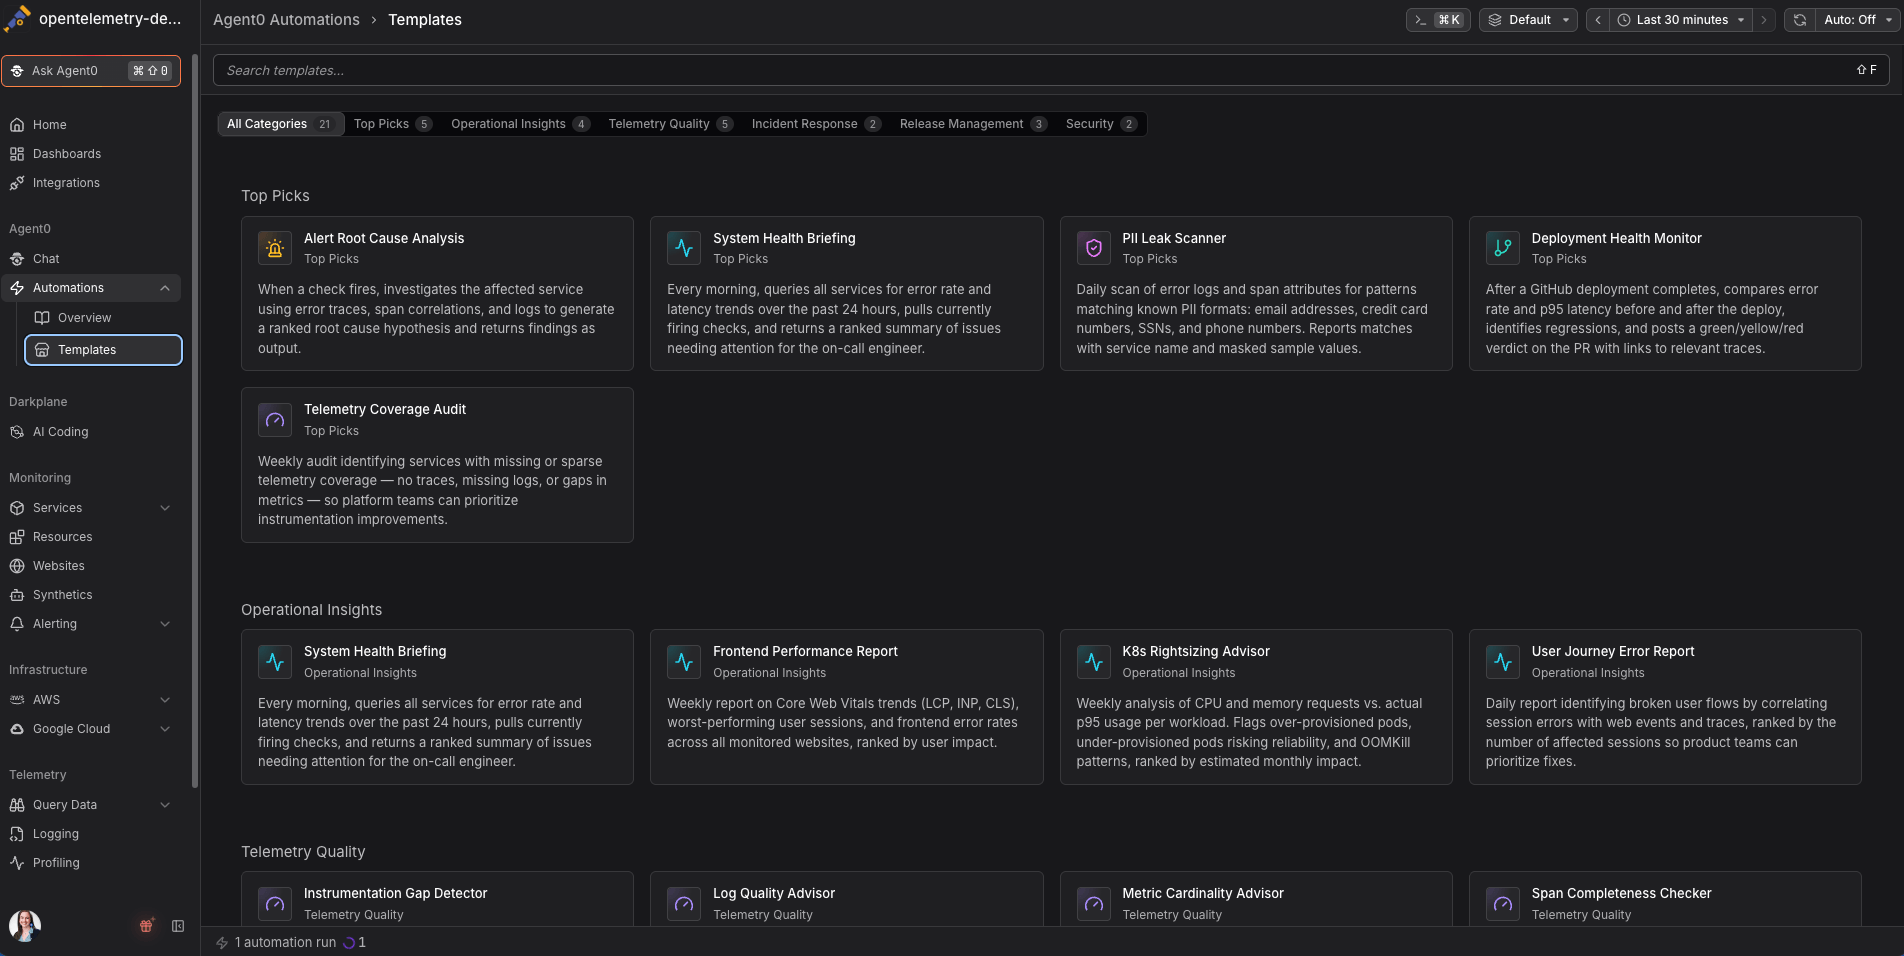Open the Synthetics robot icon

coord(17,595)
